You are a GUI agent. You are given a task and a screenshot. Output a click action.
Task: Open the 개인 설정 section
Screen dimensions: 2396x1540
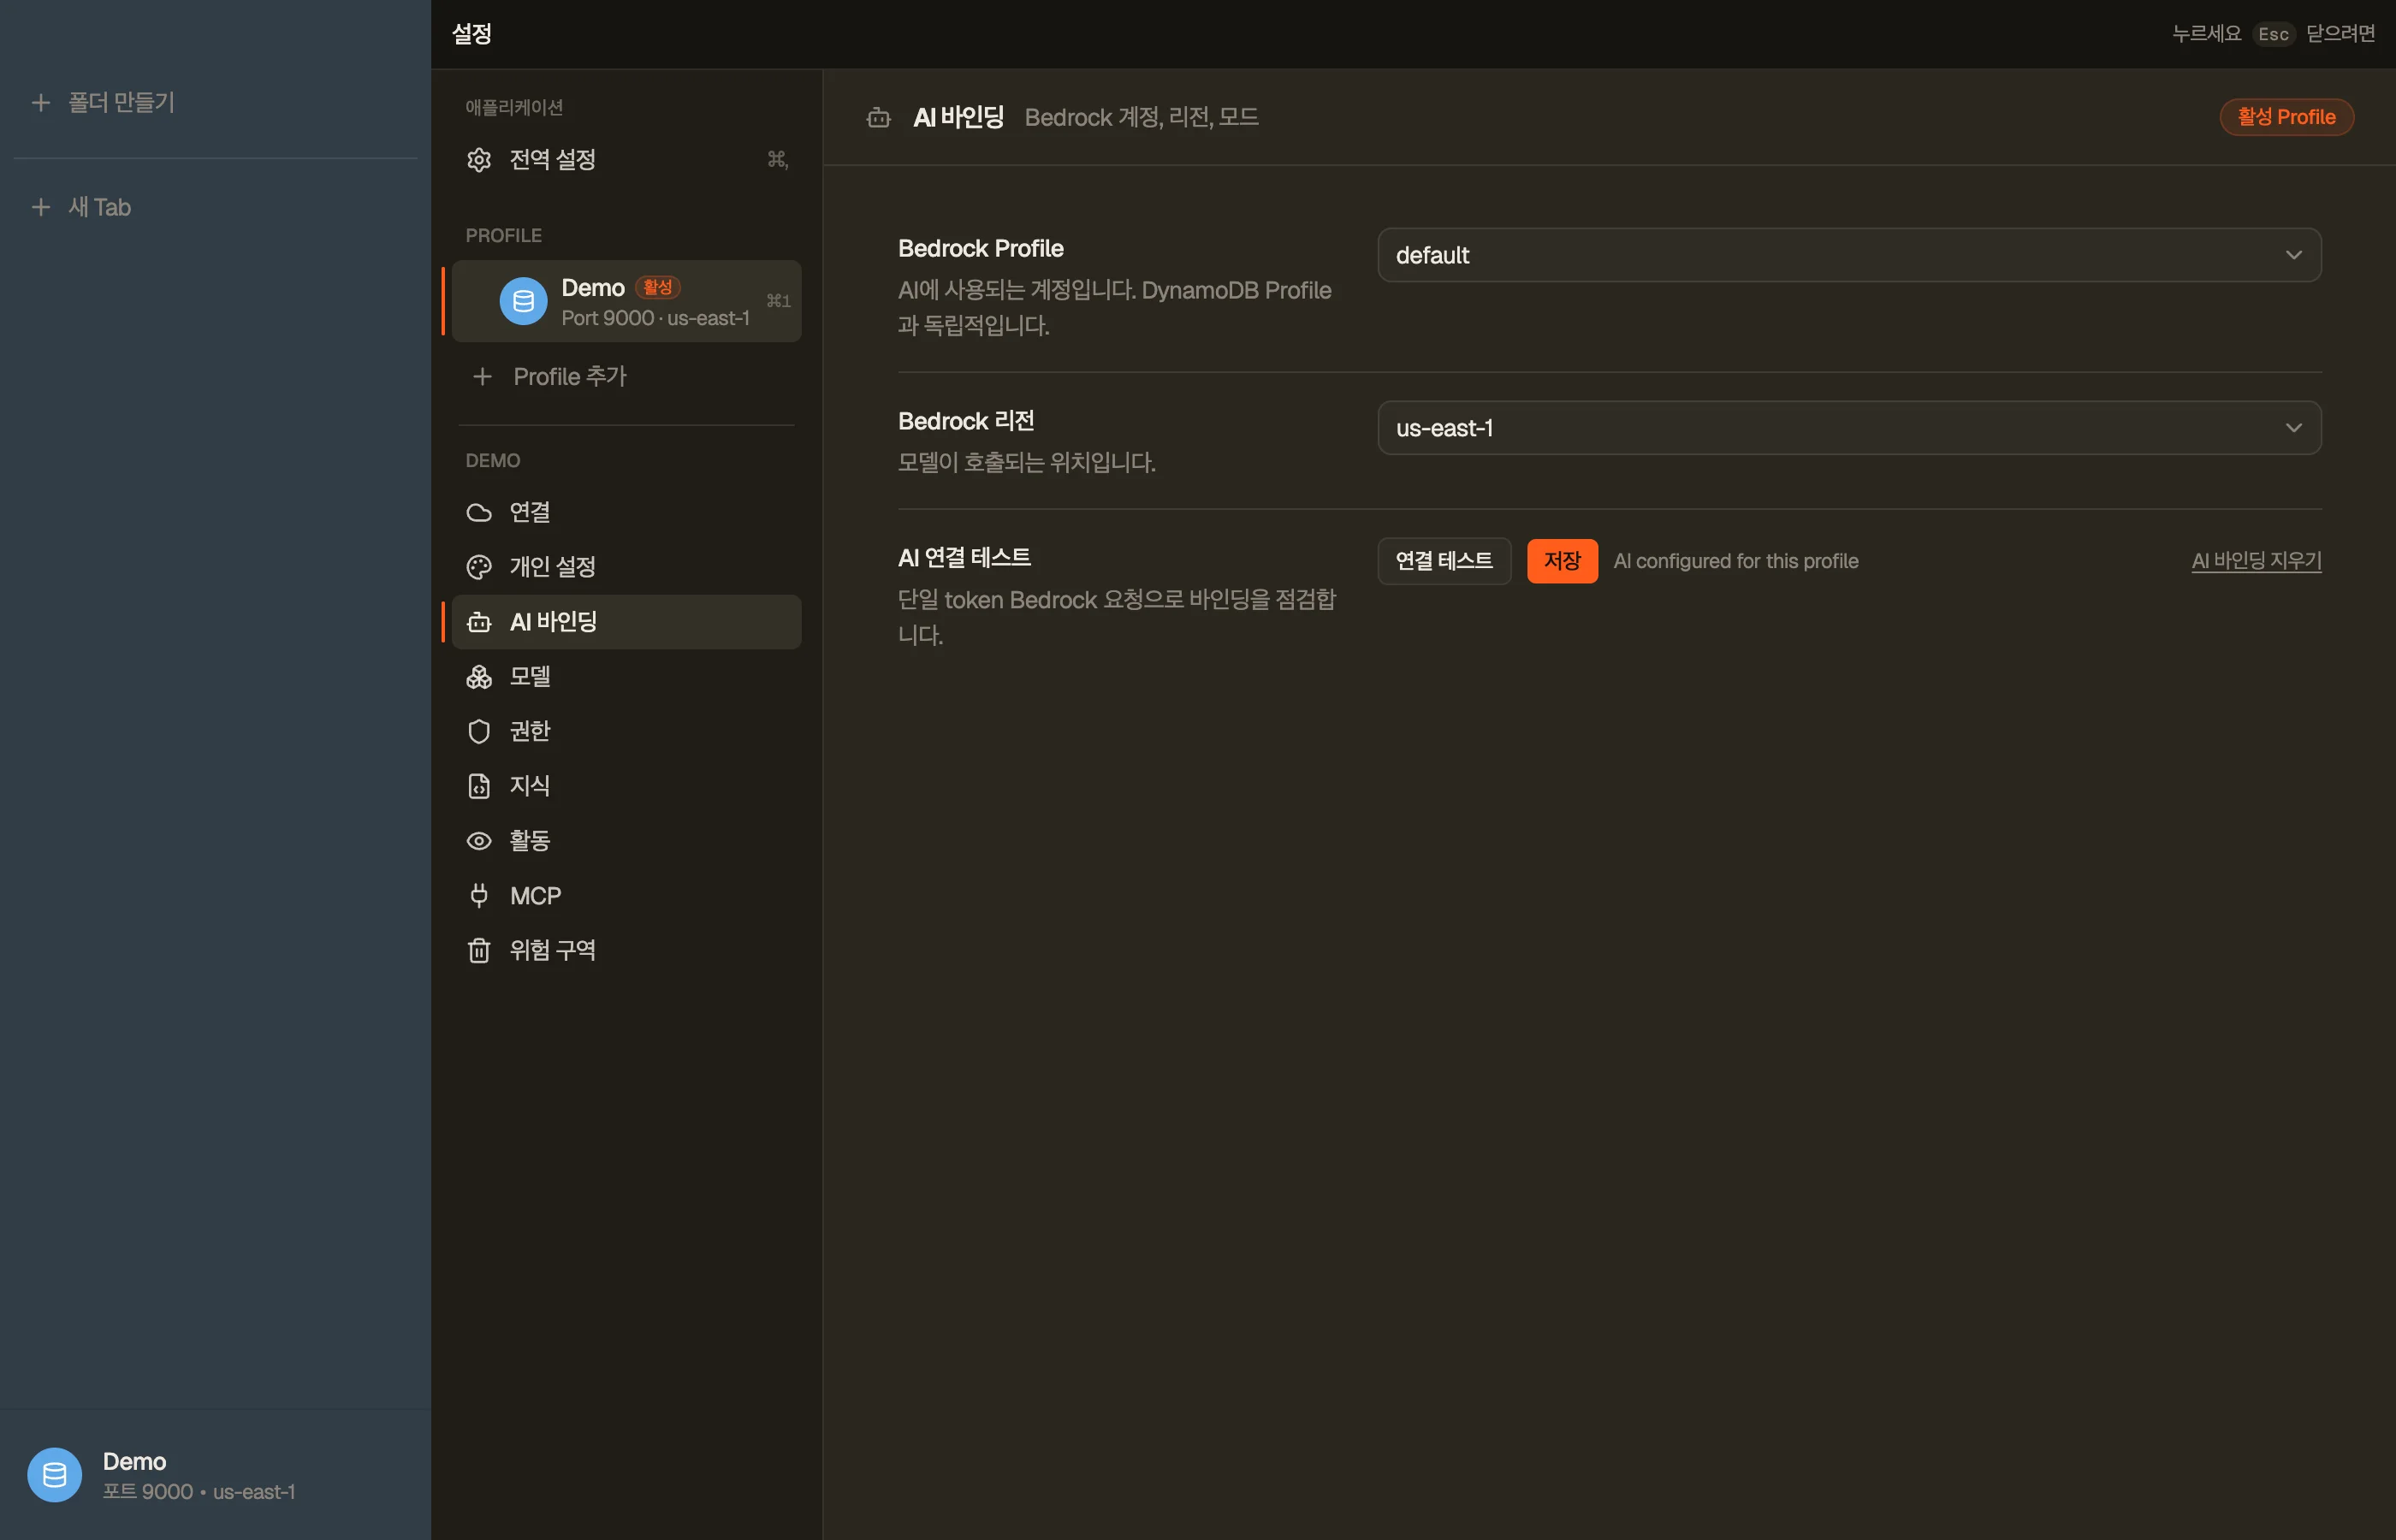[626, 567]
